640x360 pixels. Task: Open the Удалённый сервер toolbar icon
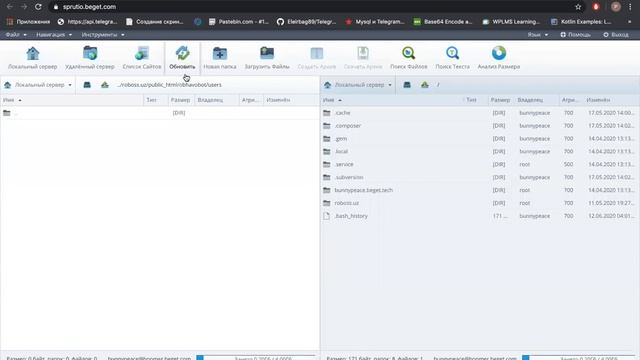click(x=90, y=58)
